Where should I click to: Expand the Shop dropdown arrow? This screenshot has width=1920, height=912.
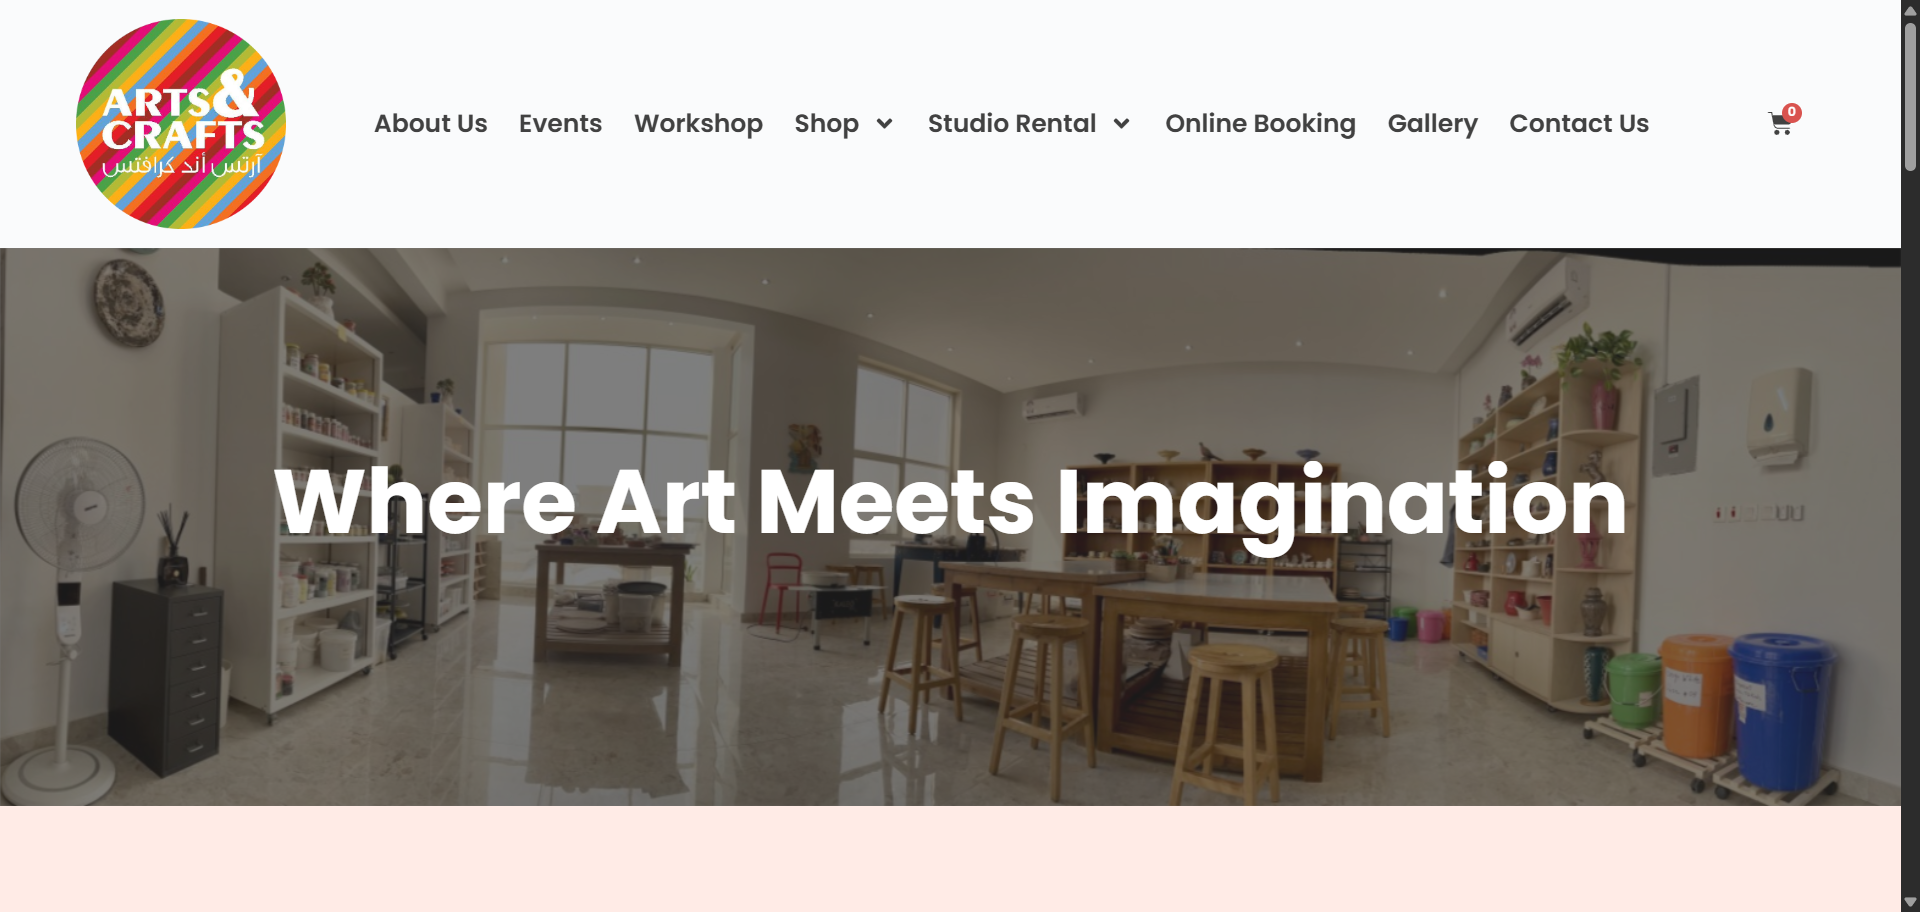pos(884,124)
